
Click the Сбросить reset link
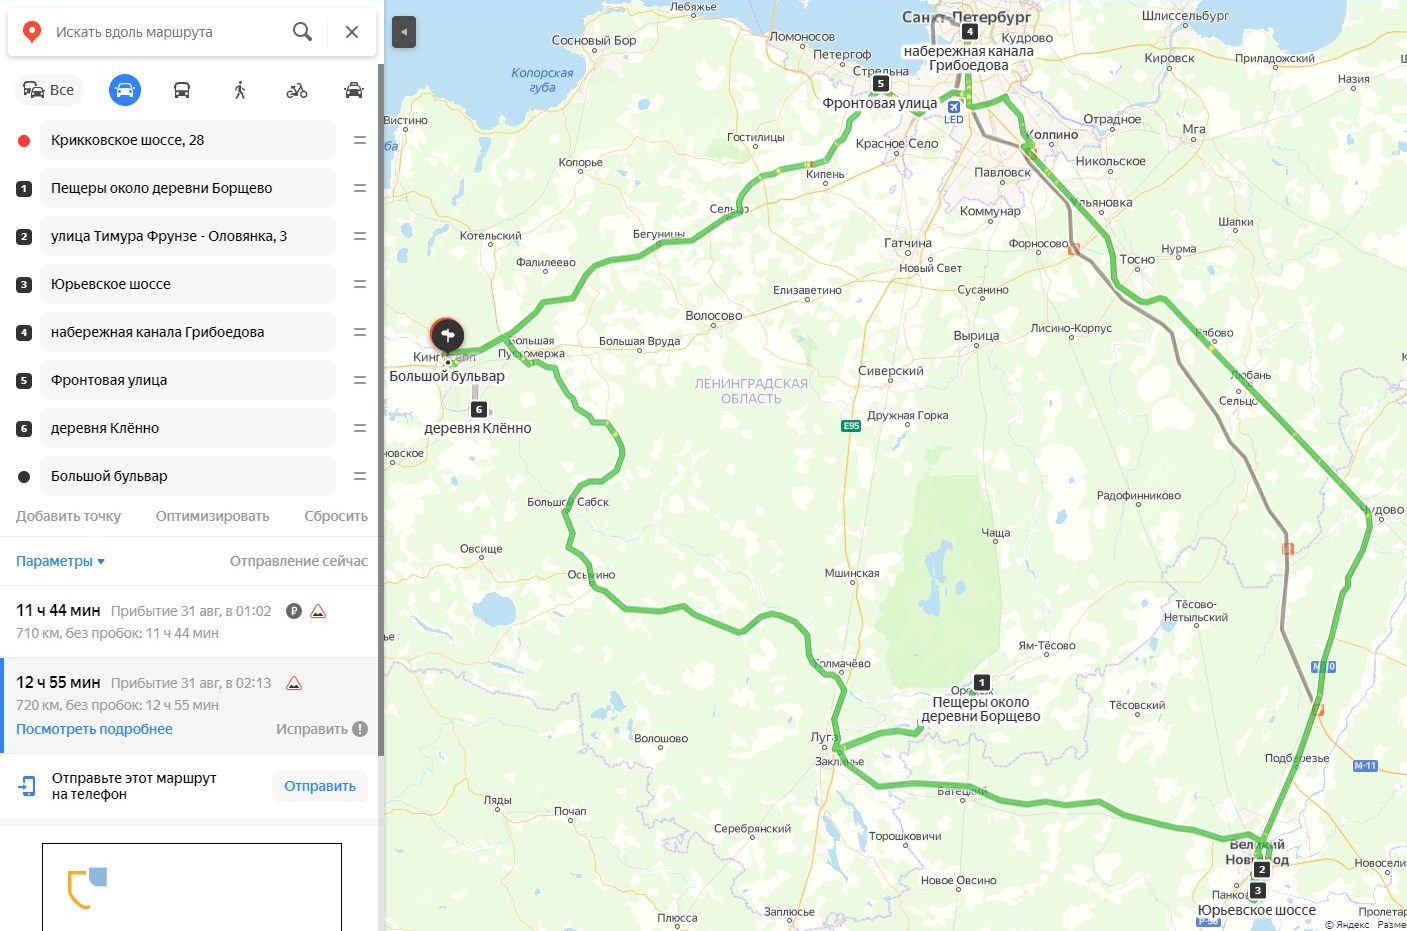tap(336, 516)
